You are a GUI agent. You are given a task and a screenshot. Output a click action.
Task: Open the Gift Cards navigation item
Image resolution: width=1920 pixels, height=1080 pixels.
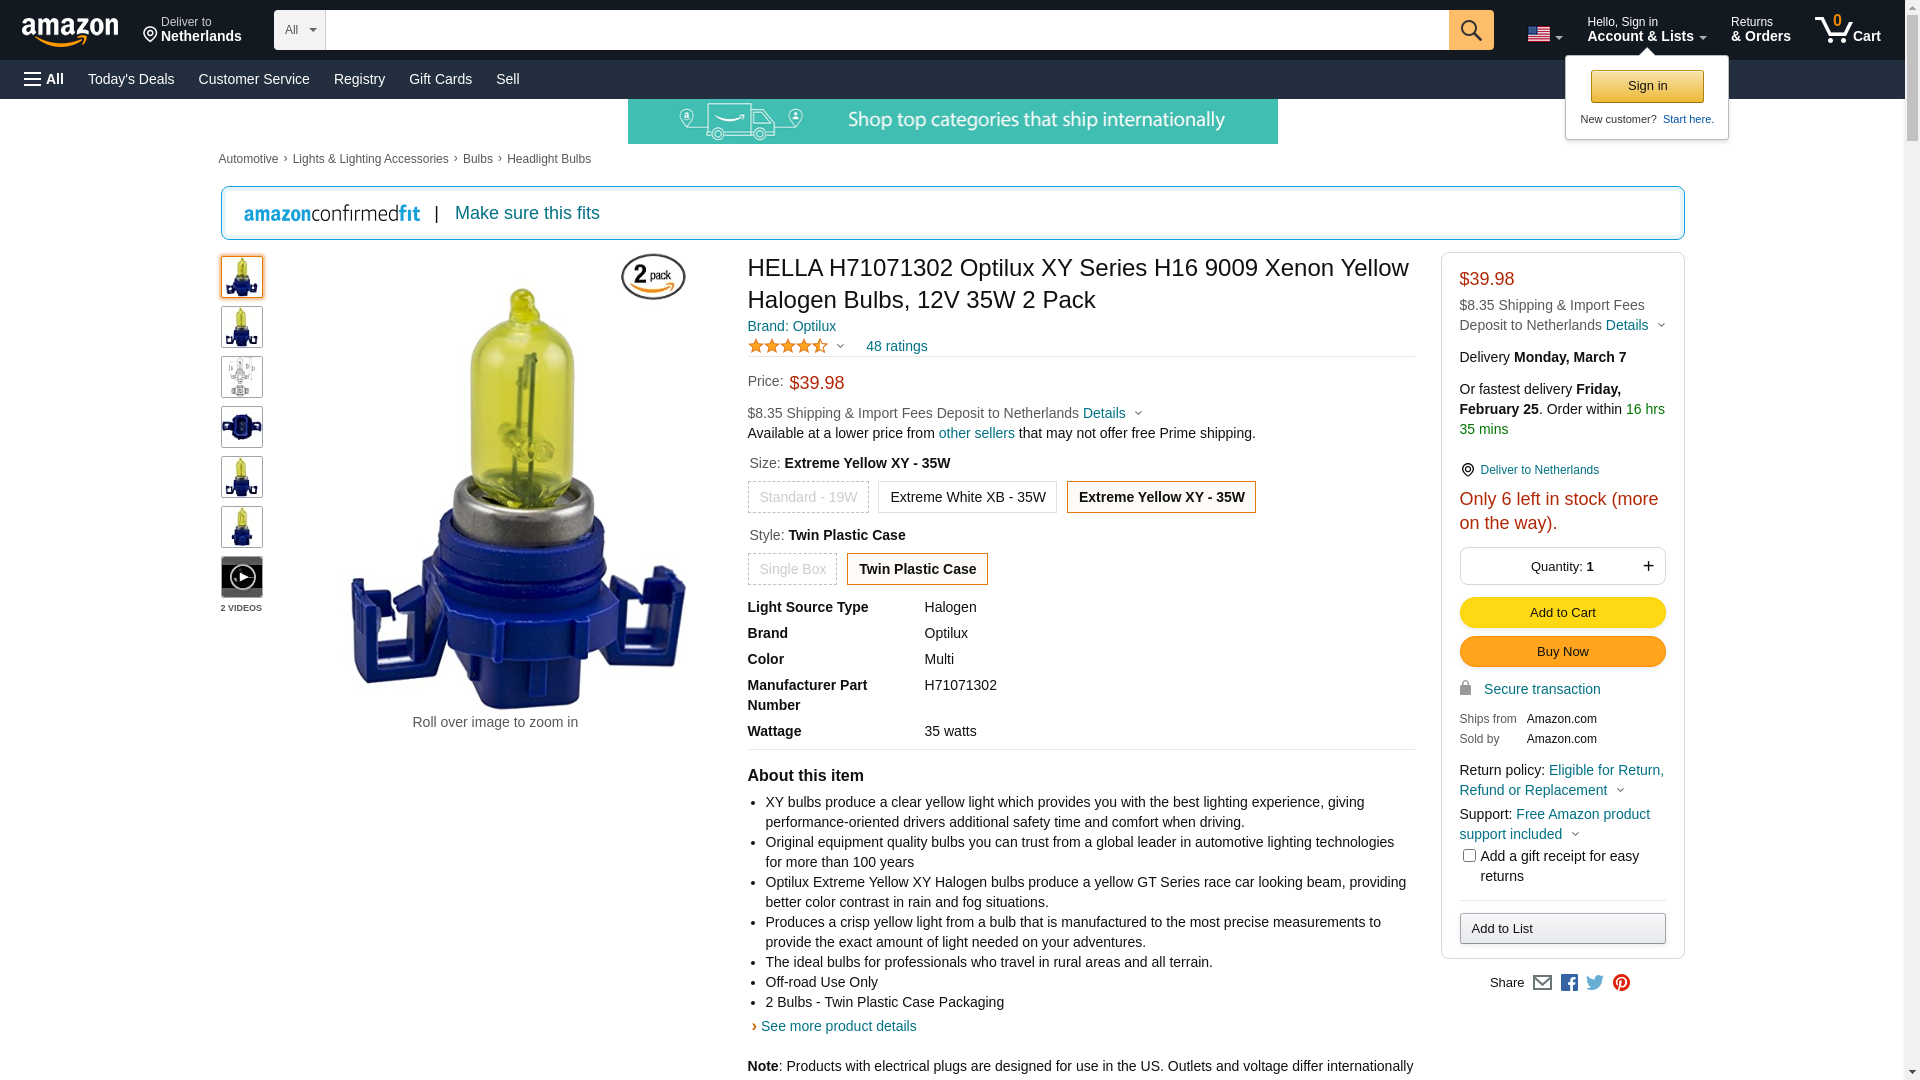click(440, 79)
